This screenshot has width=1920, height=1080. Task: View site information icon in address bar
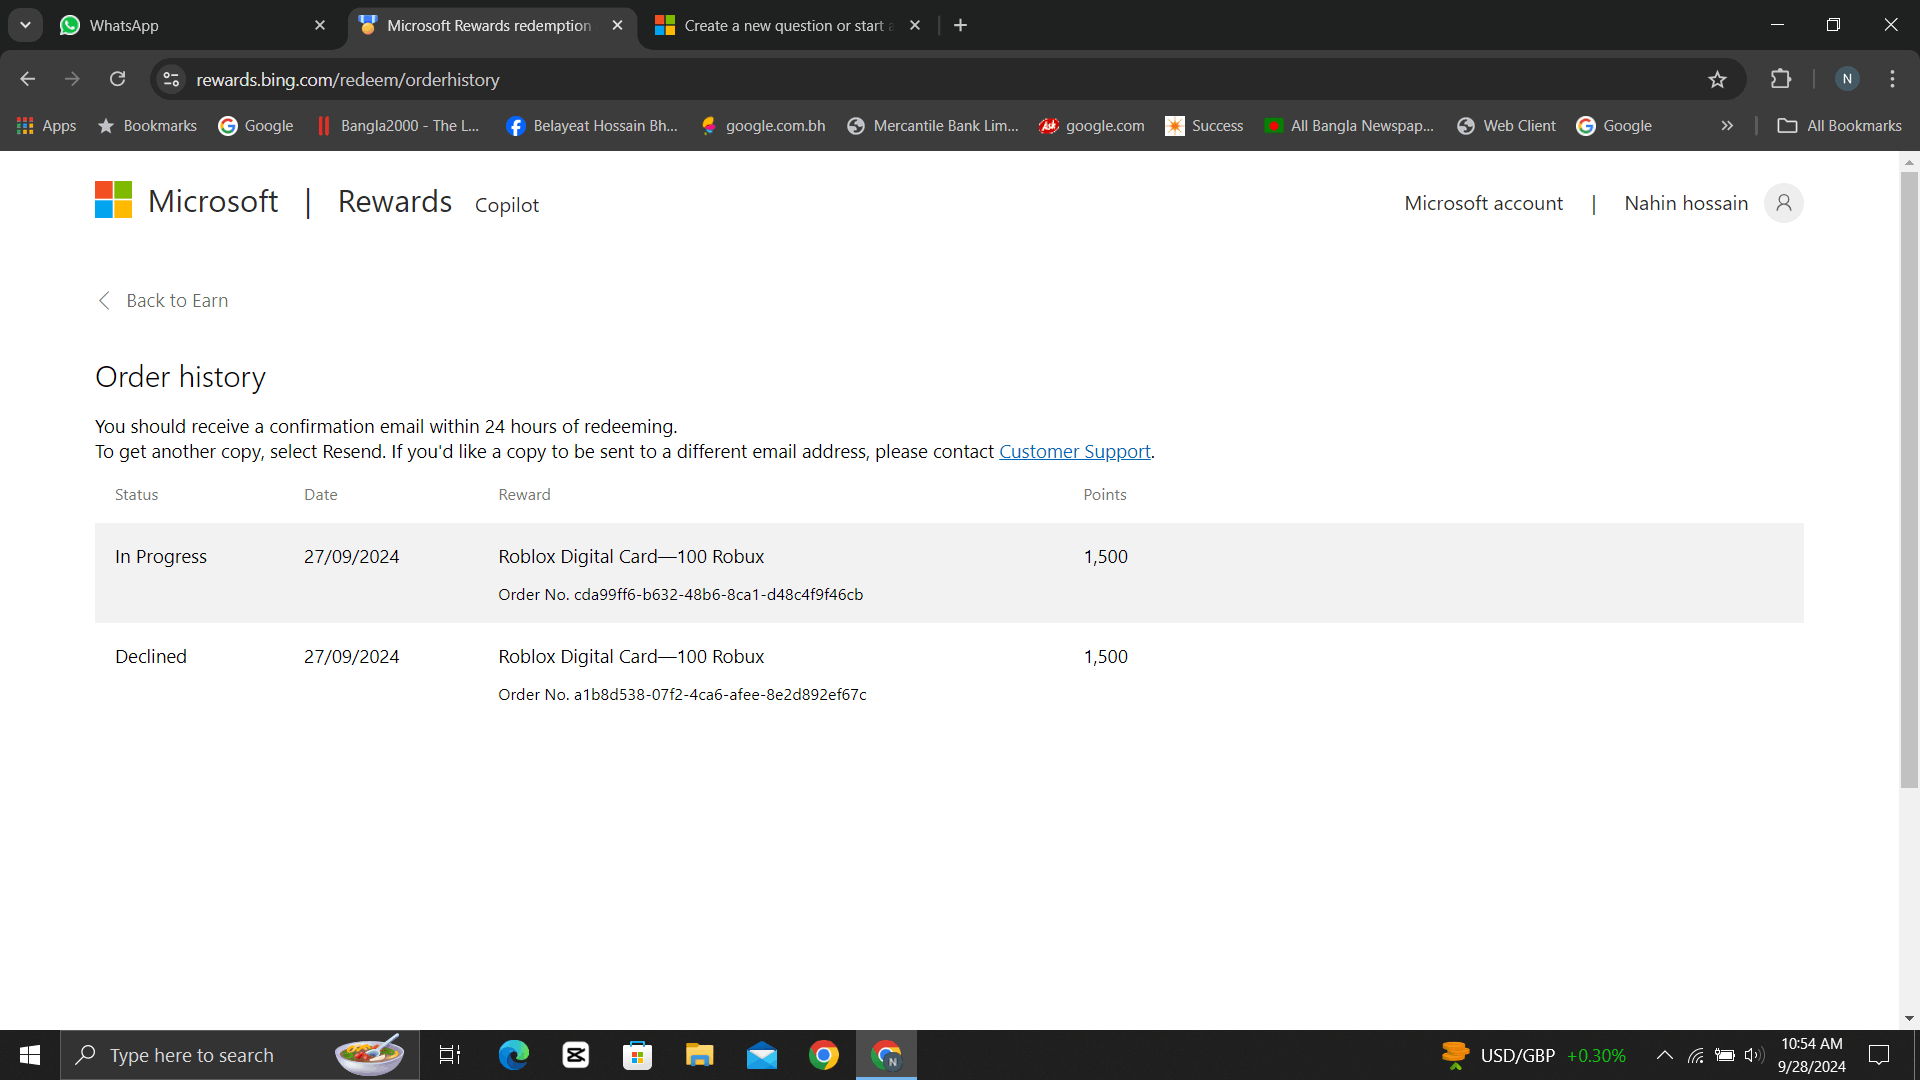[172, 79]
